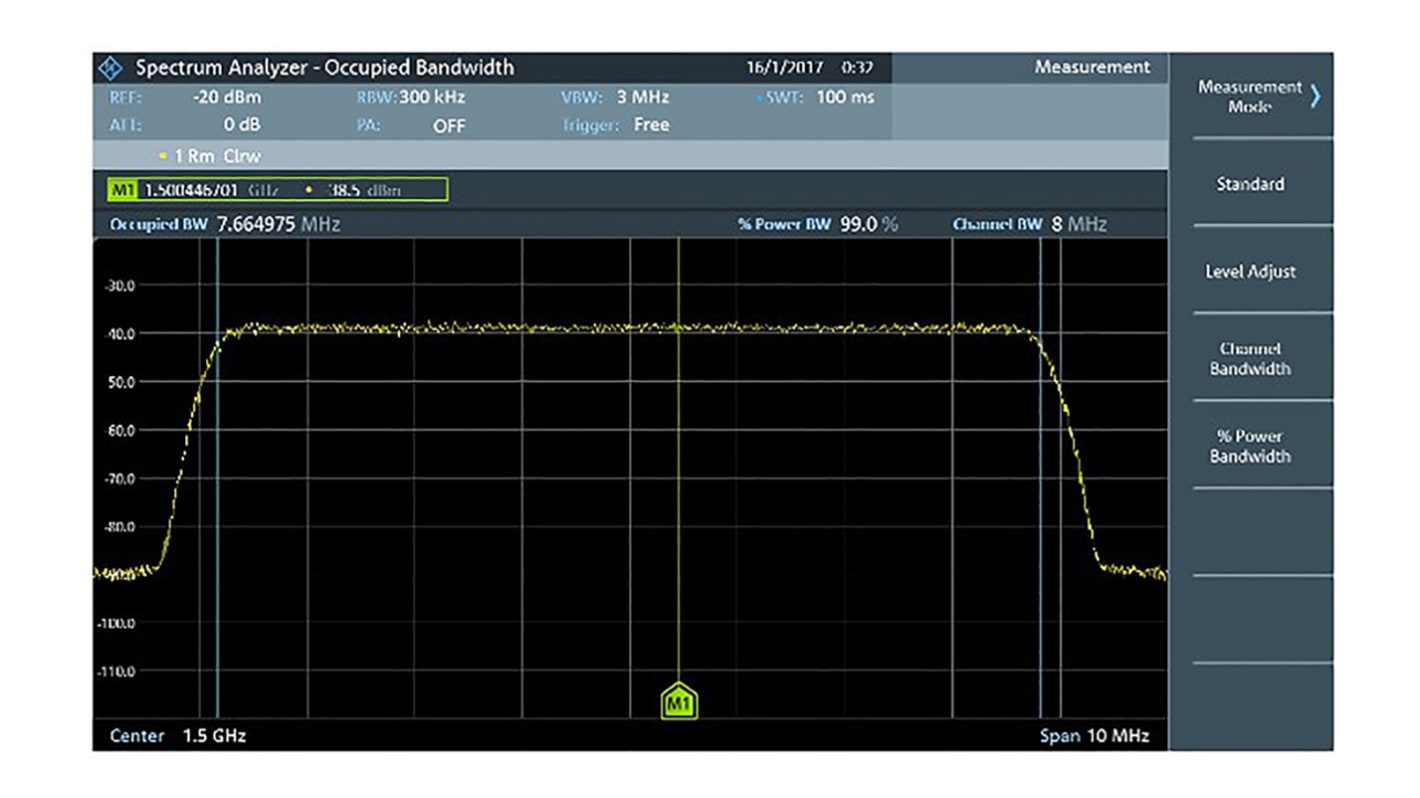Click the blue dot beside the SWT value
Screen dimensions: 1420x798
pos(760,97)
